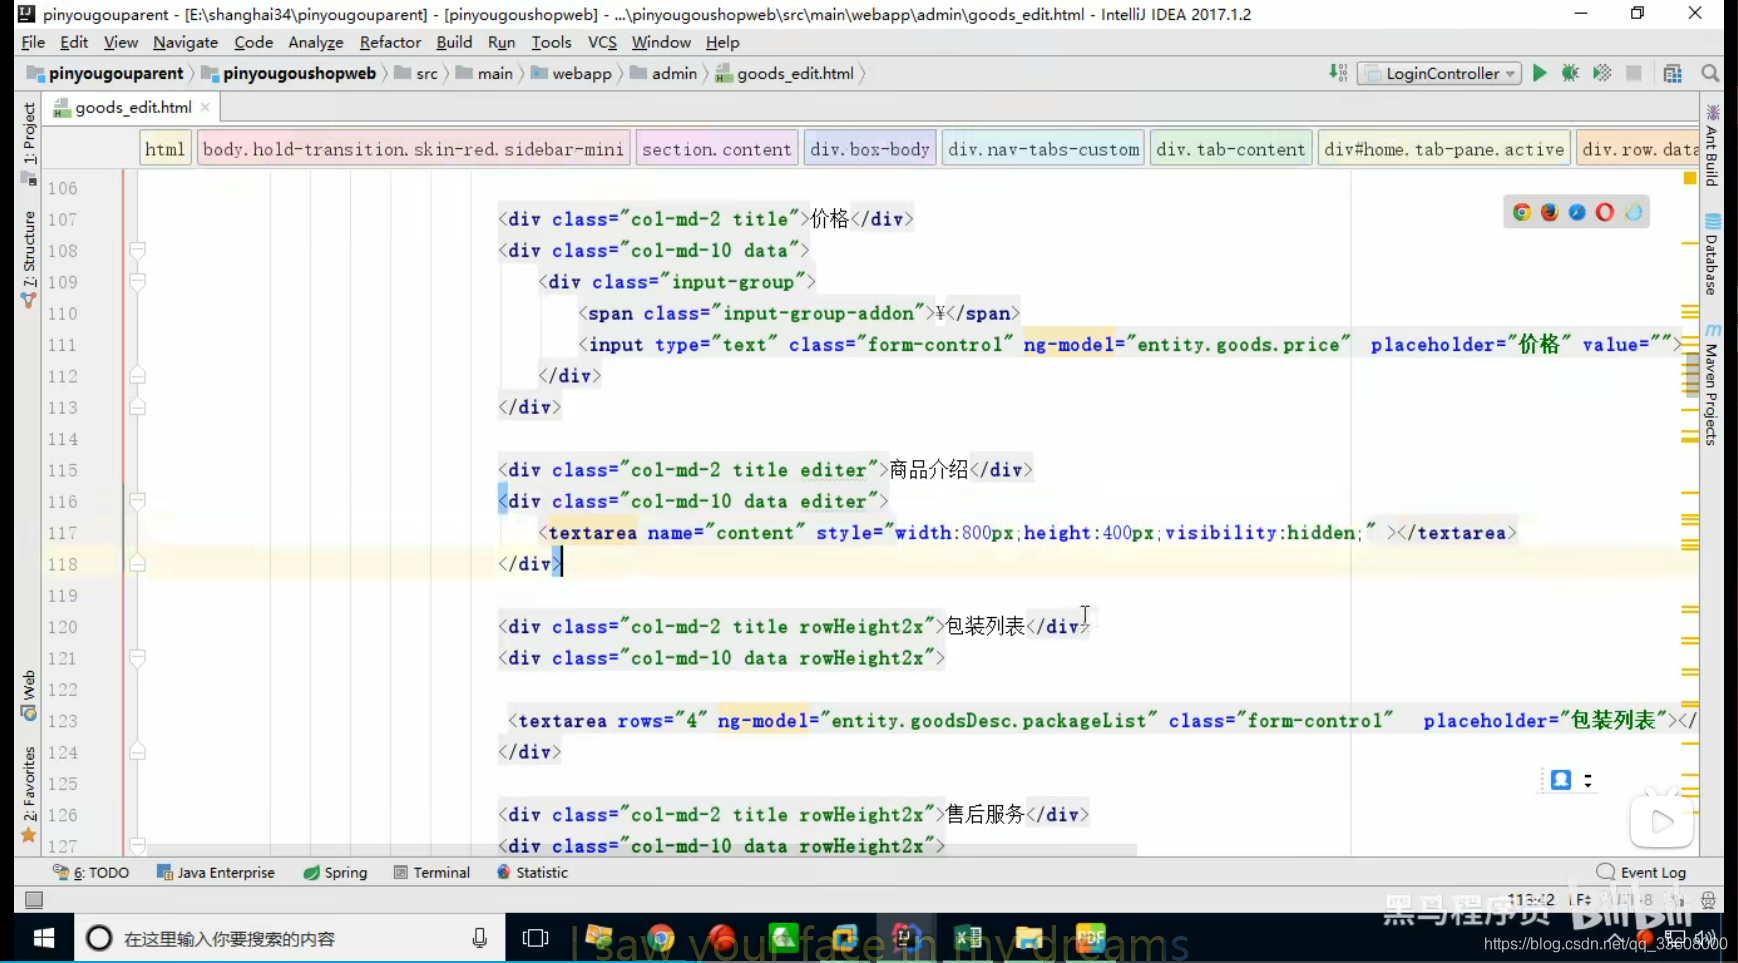Preview page in Opera browser icon
This screenshot has width=1738, height=963.
pyautogui.click(x=1605, y=212)
